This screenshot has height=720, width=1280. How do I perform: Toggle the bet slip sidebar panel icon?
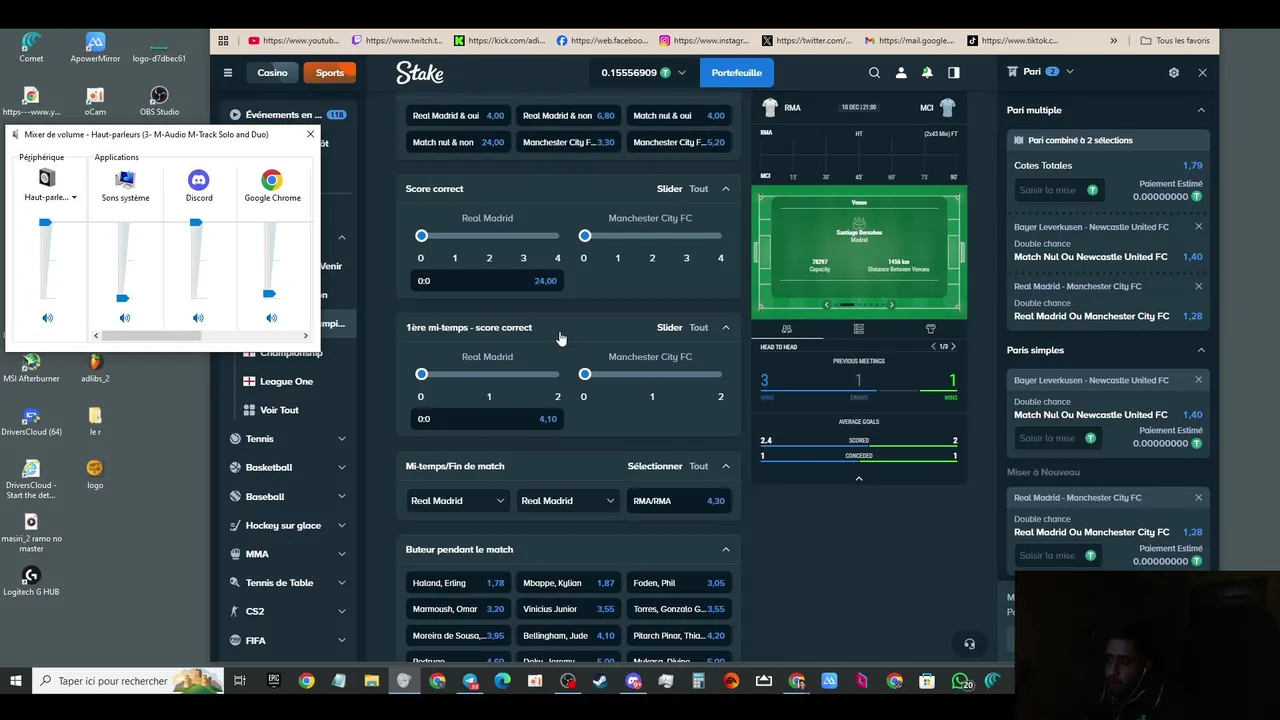954,72
